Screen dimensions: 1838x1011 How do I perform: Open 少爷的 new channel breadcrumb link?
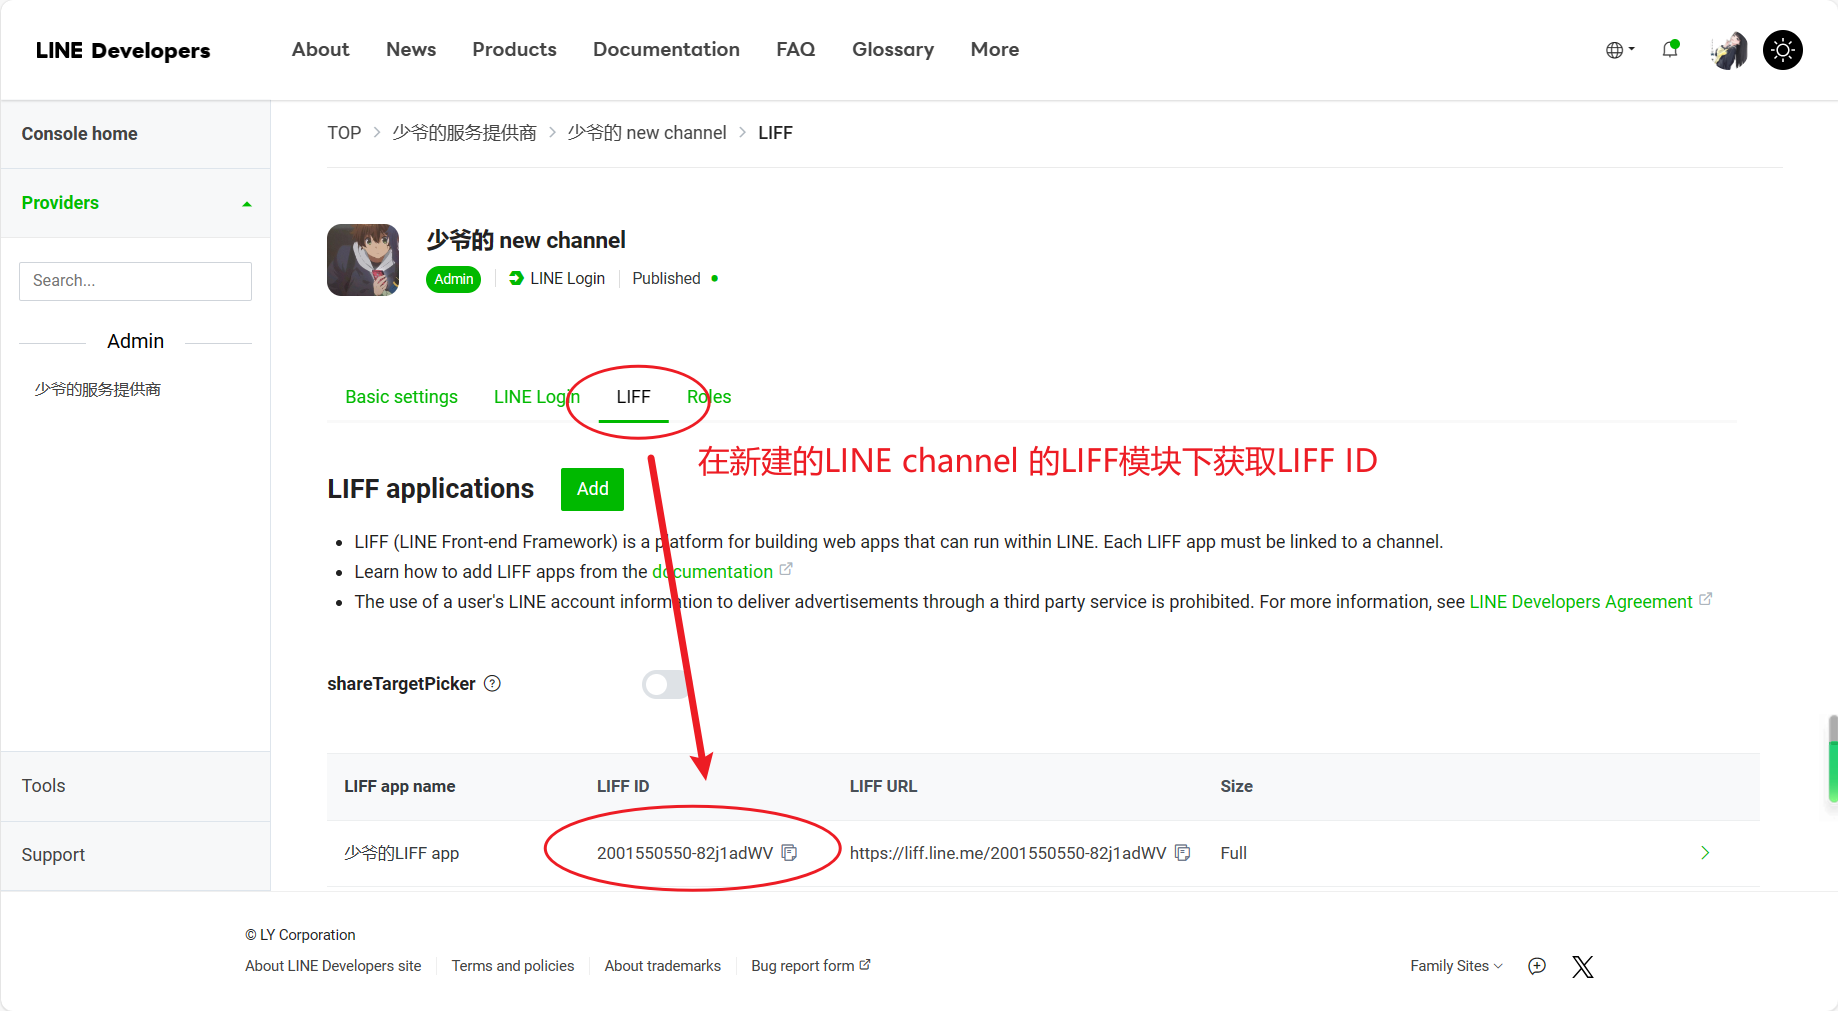pos(647,133)
